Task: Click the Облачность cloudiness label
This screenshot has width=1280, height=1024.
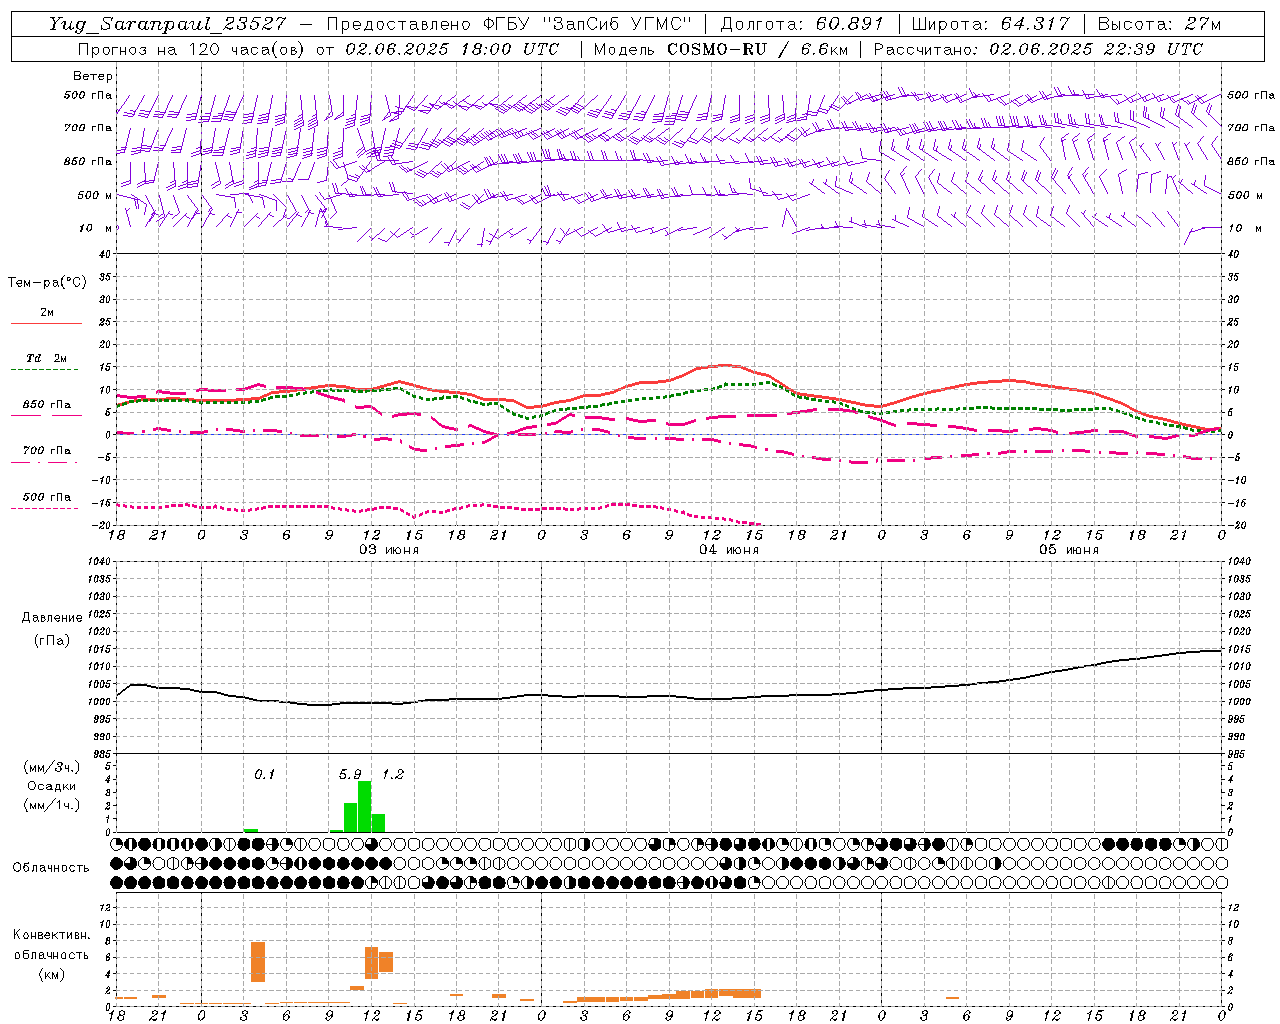Action: pyautogui.click(x=51, y=867)
